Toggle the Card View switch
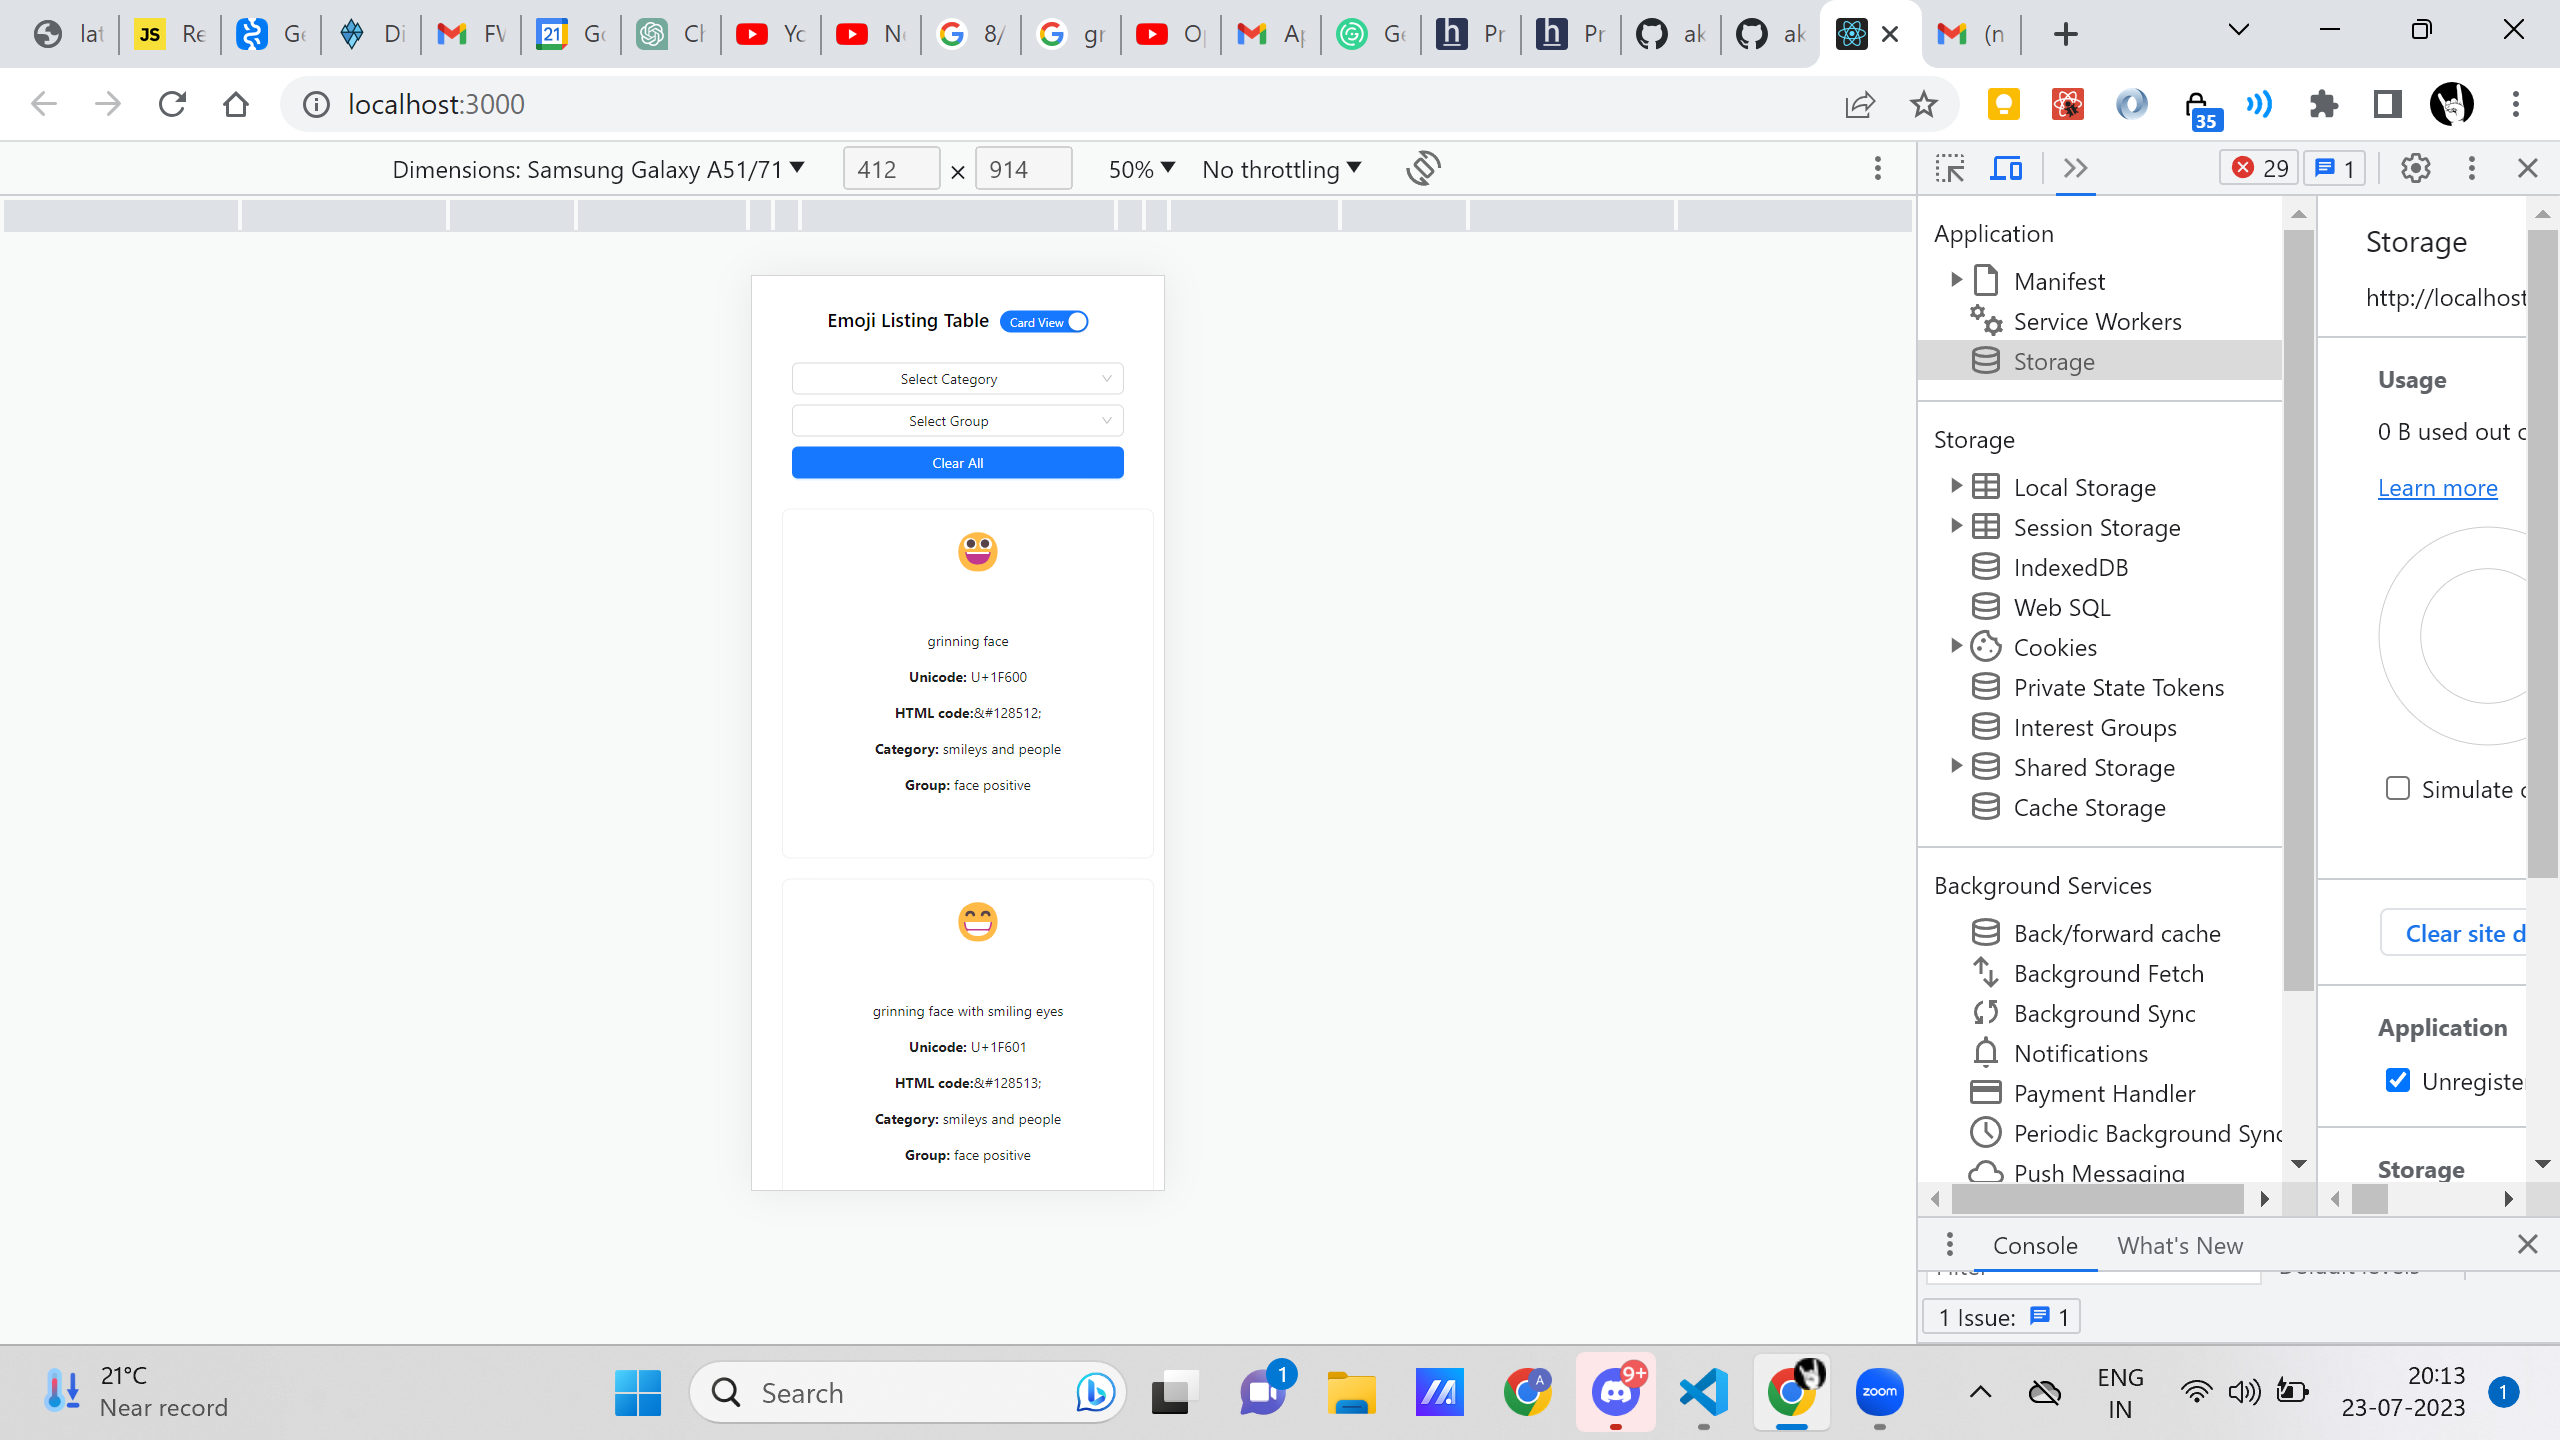The image size is (2560, 1440). point(1044,322)
